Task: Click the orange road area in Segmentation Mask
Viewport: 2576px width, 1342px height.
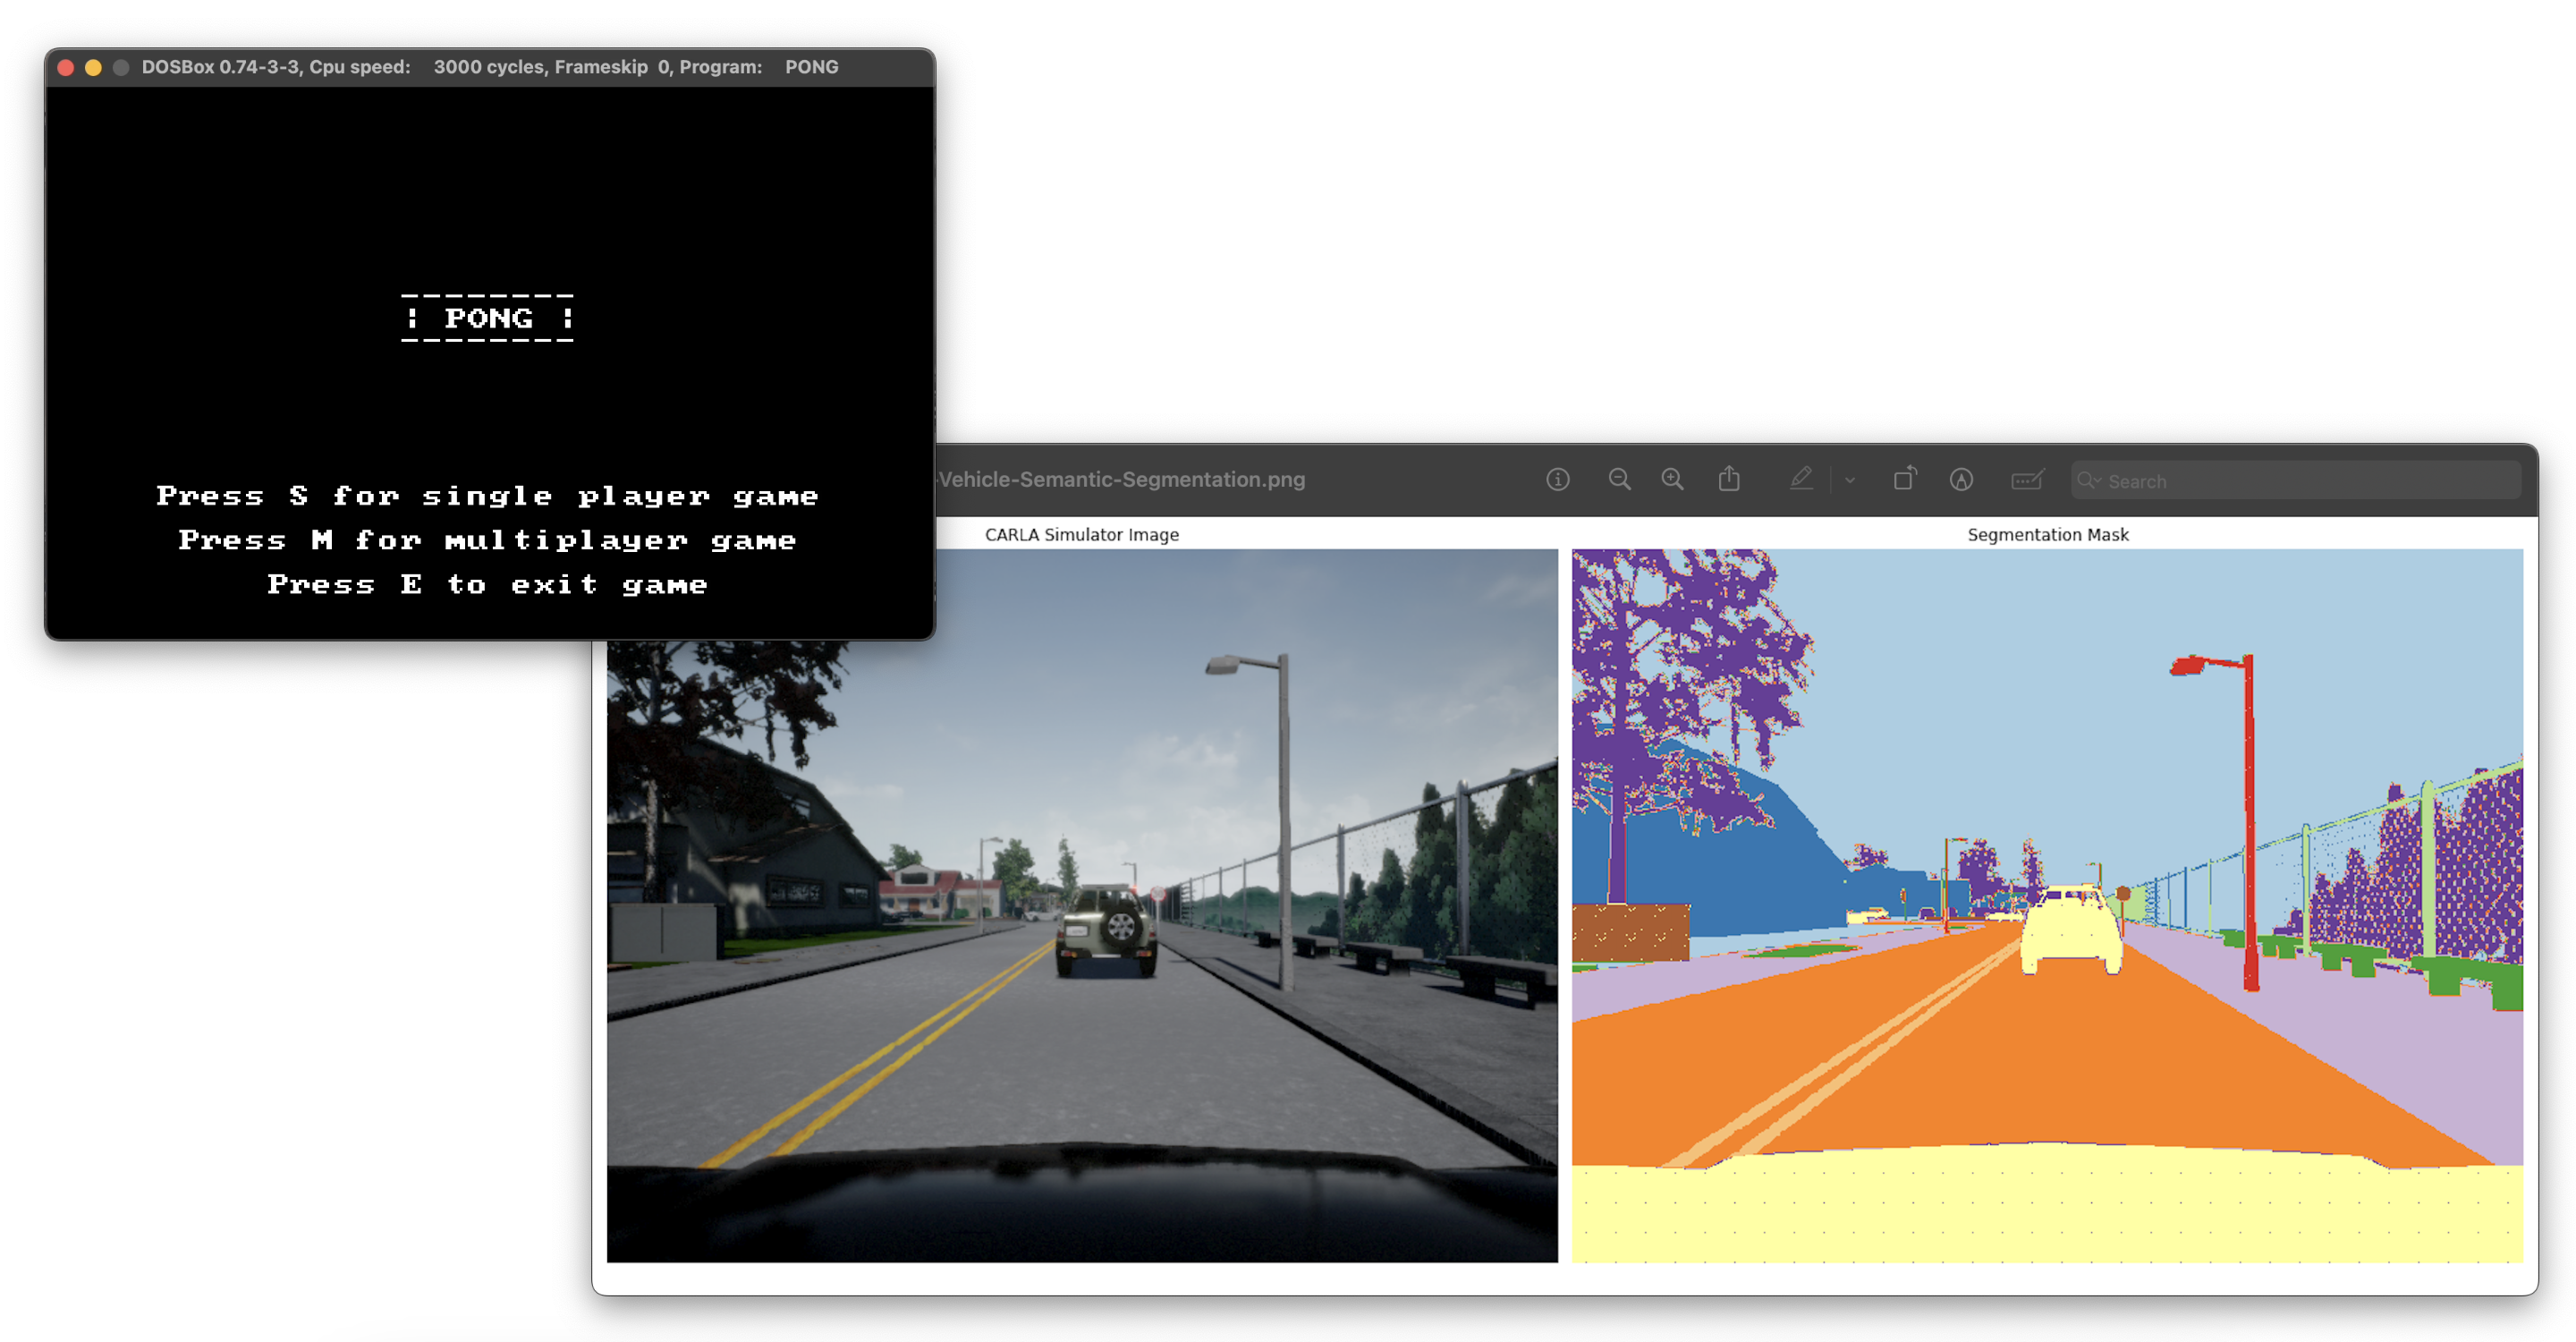Action: coord(2040,1060)
